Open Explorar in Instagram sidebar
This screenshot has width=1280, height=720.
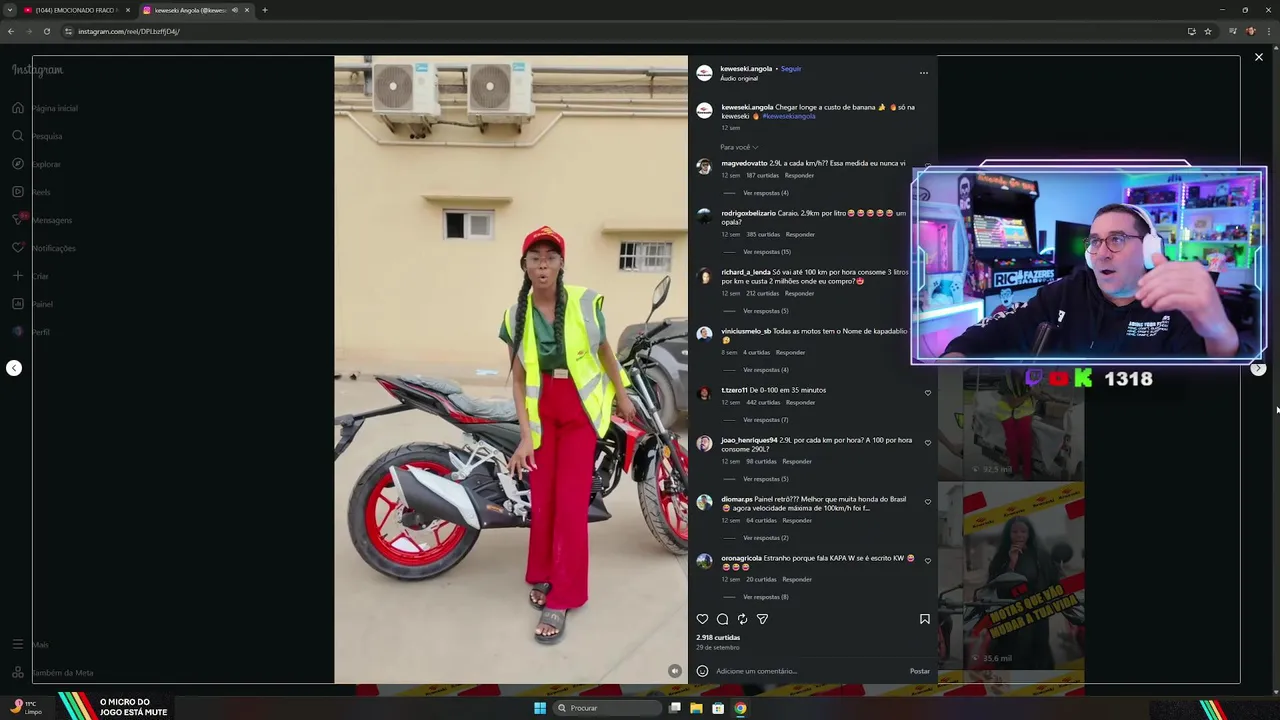pyautogui.click(x=38, y=164)
